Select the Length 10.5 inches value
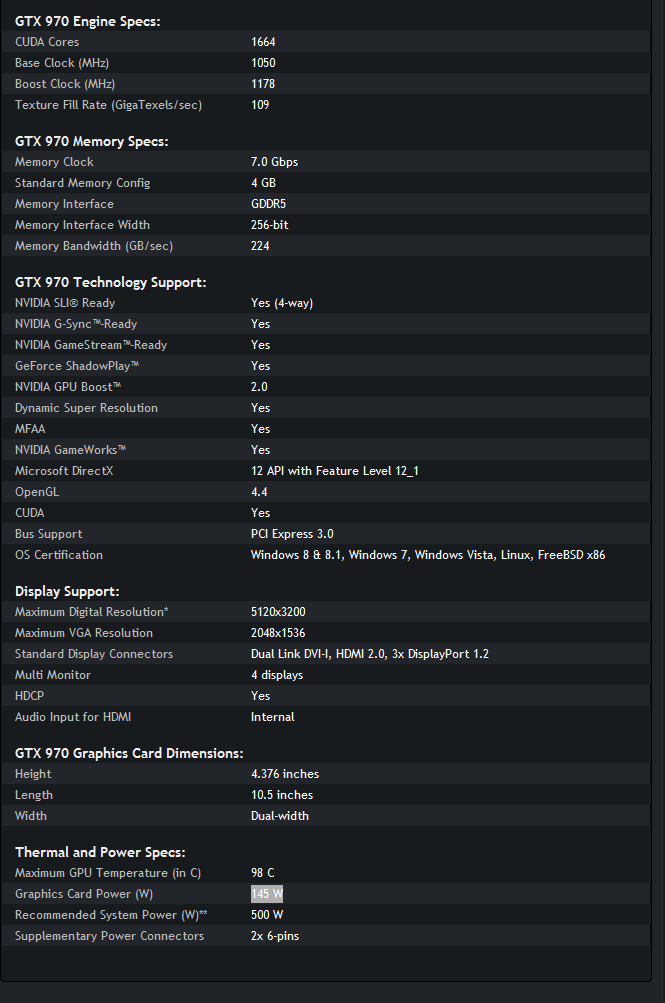The image size is (665, 1003). (282, 794)
